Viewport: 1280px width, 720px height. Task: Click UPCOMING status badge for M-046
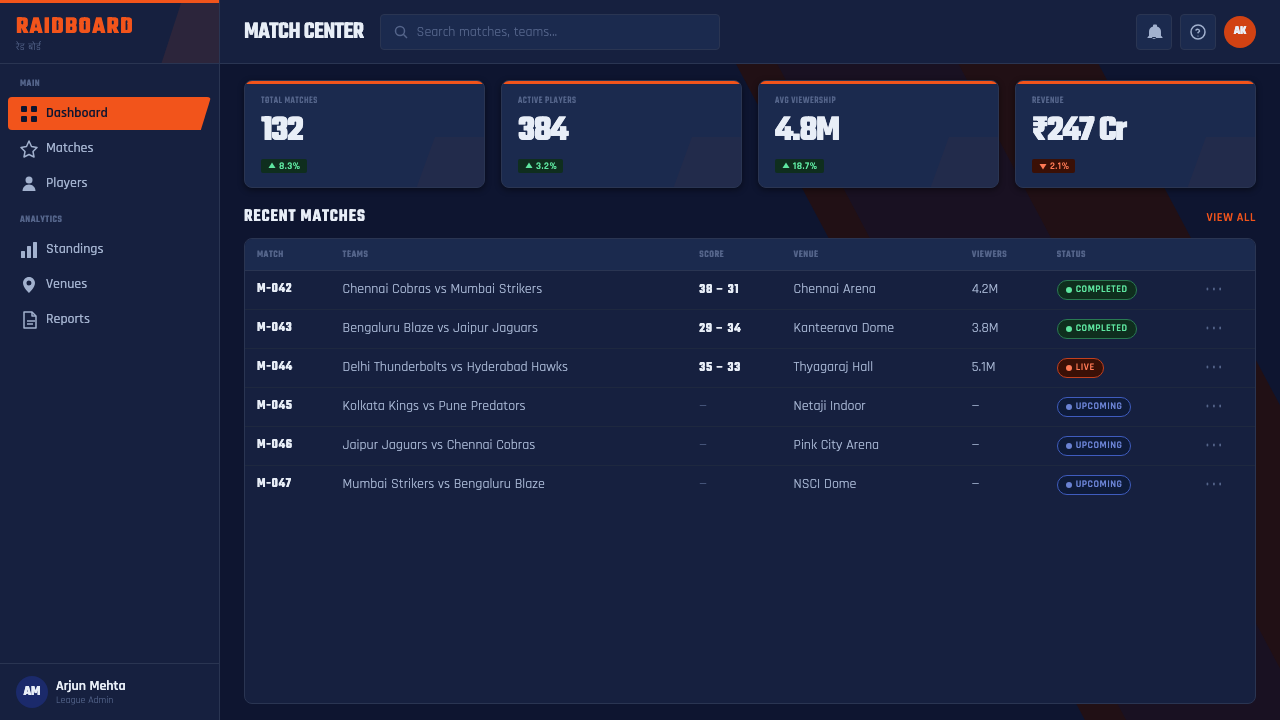pos(1093,446)
